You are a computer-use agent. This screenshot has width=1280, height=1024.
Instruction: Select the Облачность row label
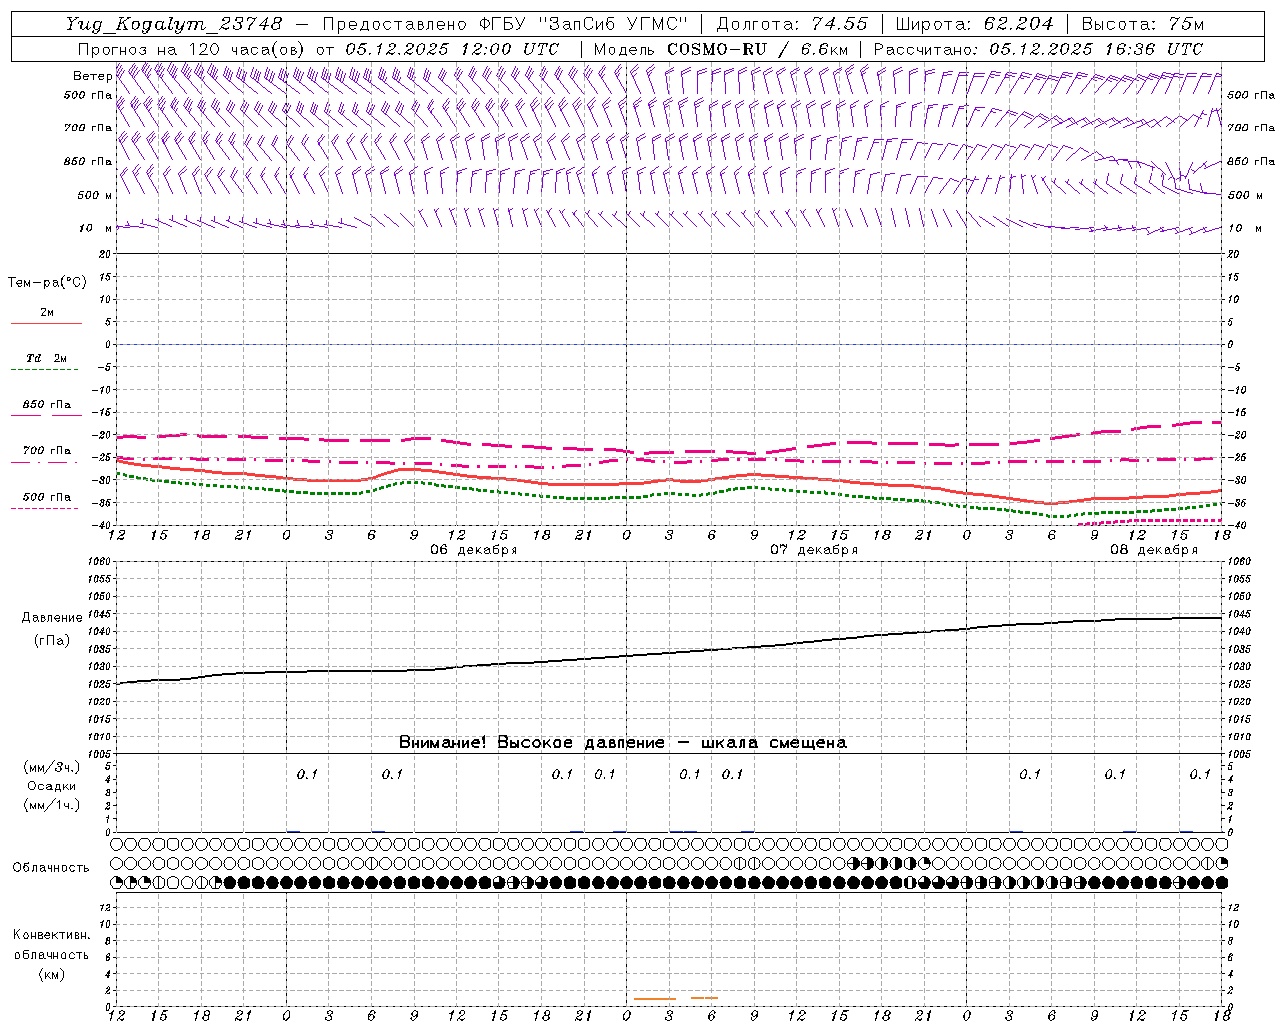pos(51,867)
